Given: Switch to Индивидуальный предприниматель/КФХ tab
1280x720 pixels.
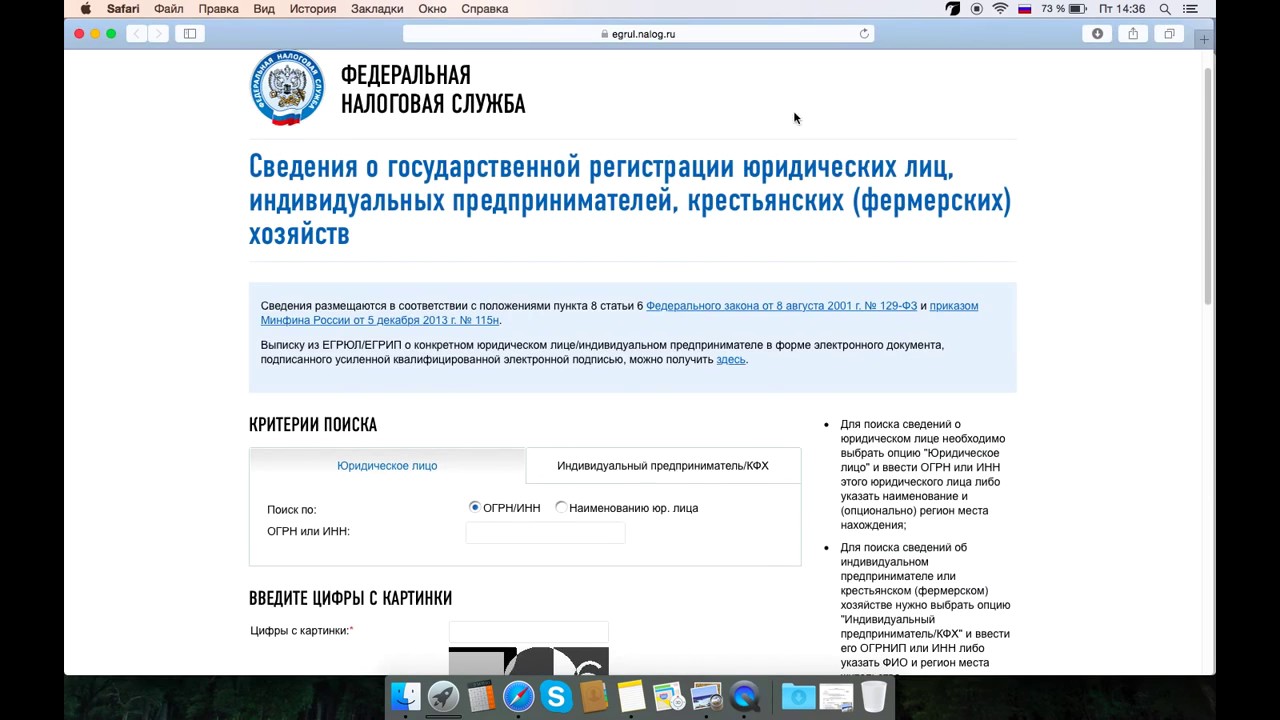Looking at the screenshot, I should 663,466.
